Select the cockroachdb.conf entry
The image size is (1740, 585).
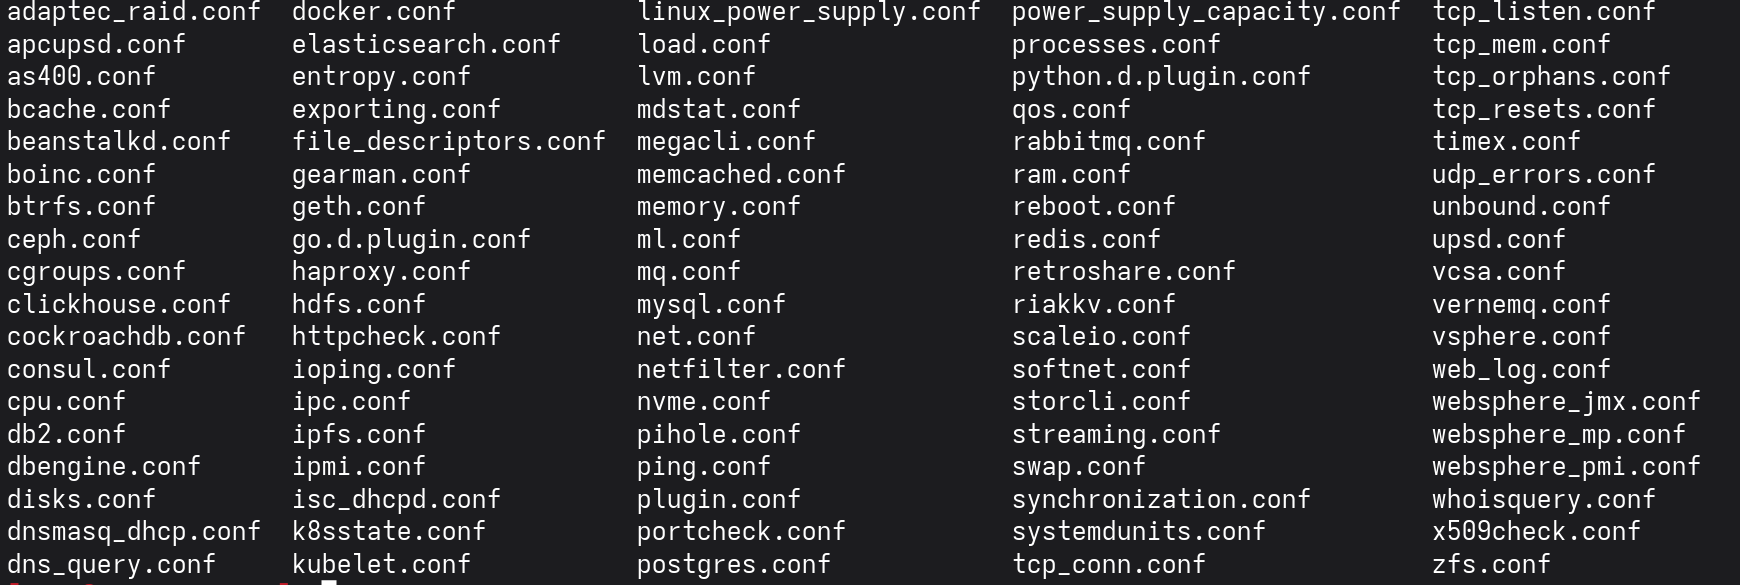pyautogui.click(x=126, y=337)
